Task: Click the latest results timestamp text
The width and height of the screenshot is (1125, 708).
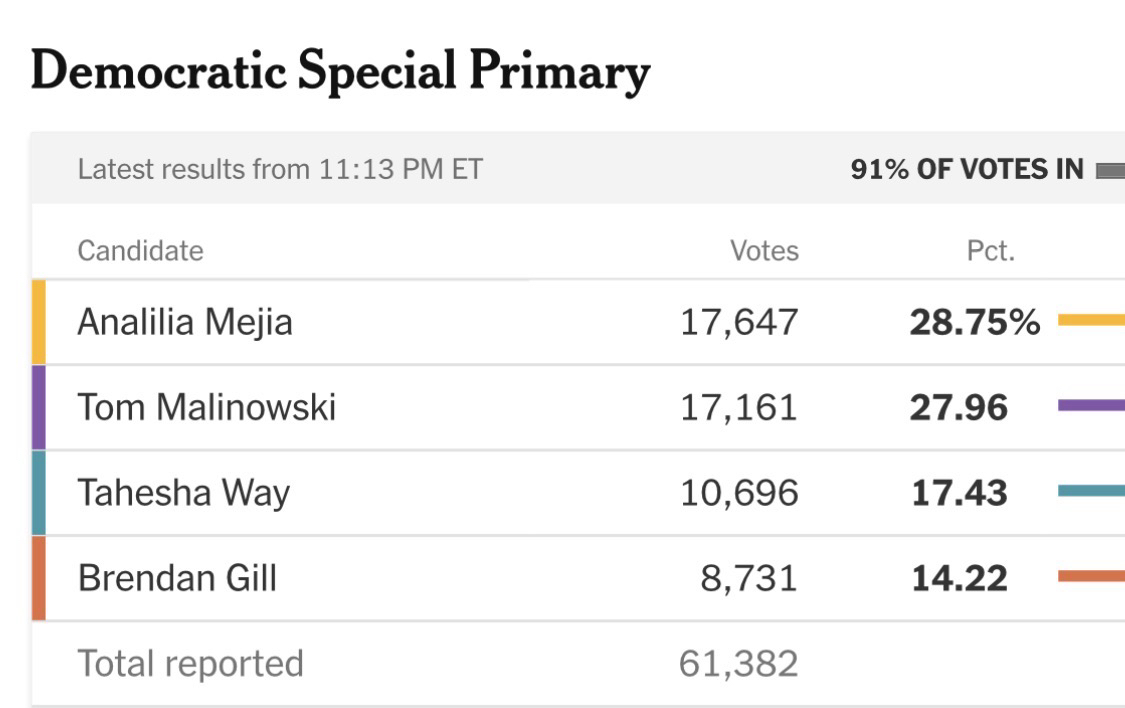Action: click(x=280, y=169)
